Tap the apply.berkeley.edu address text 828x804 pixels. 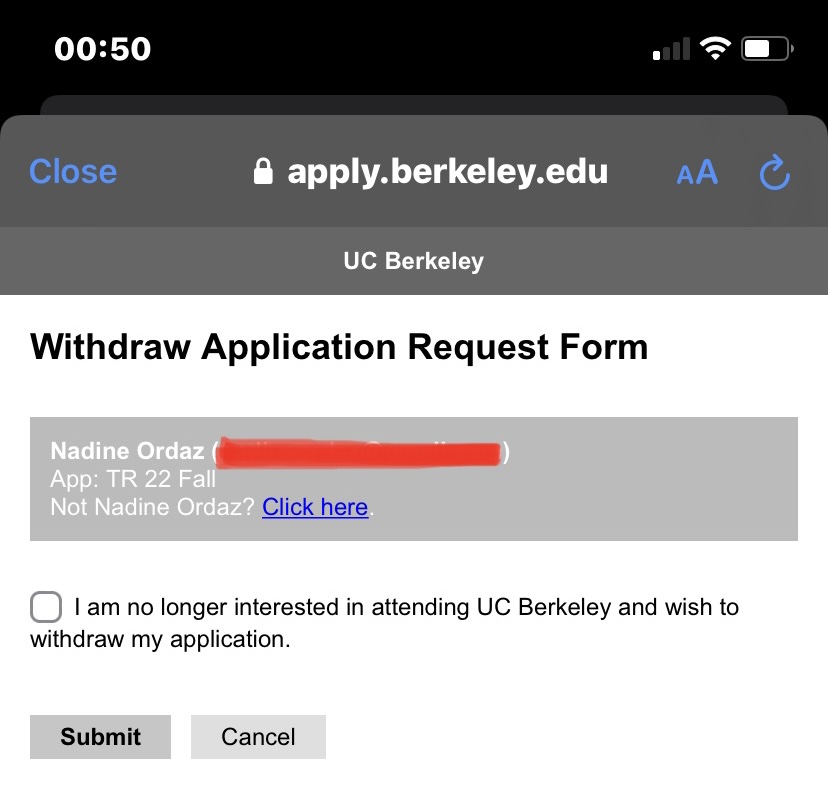coord(447,172)
